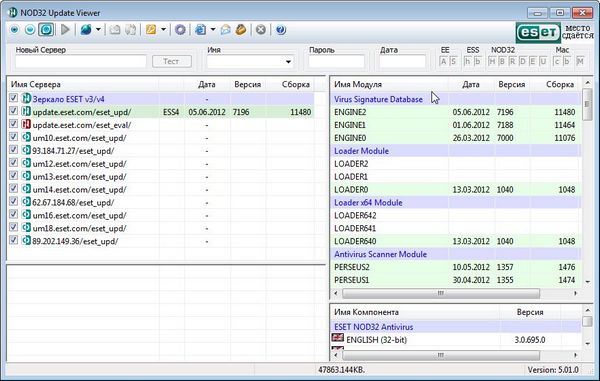Screen dimensions: 600x381
Task: Toggle the h button under ESS
Action: click(x=467, y=61)
